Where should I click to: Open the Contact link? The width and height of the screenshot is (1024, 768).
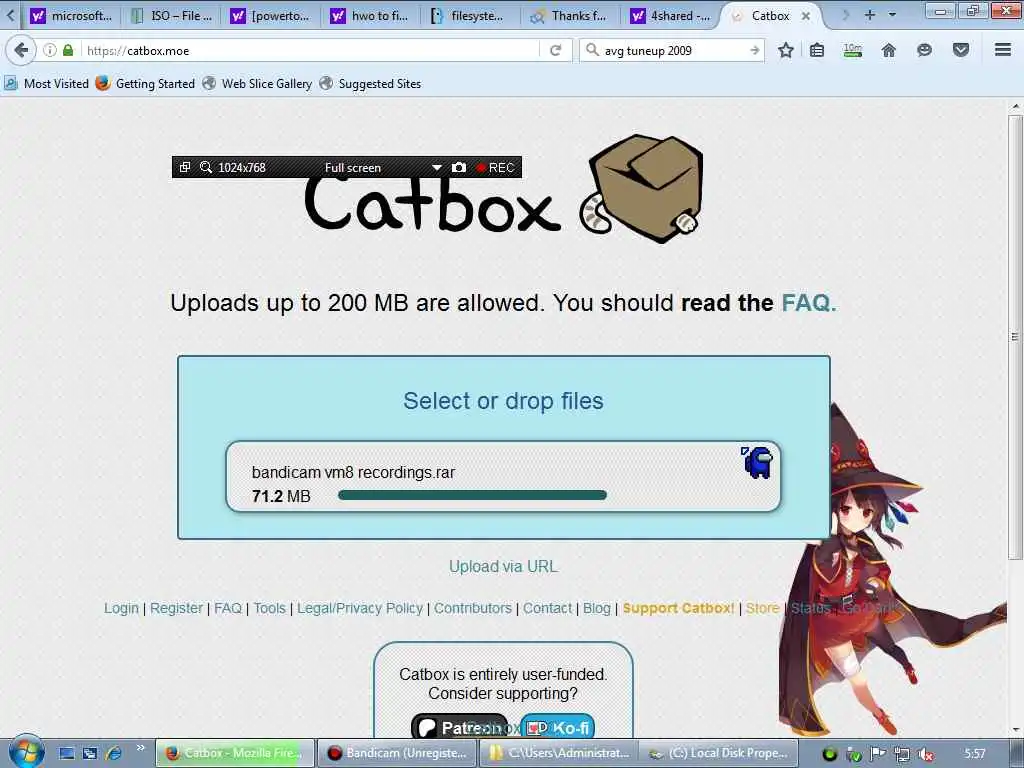(547, 608)
